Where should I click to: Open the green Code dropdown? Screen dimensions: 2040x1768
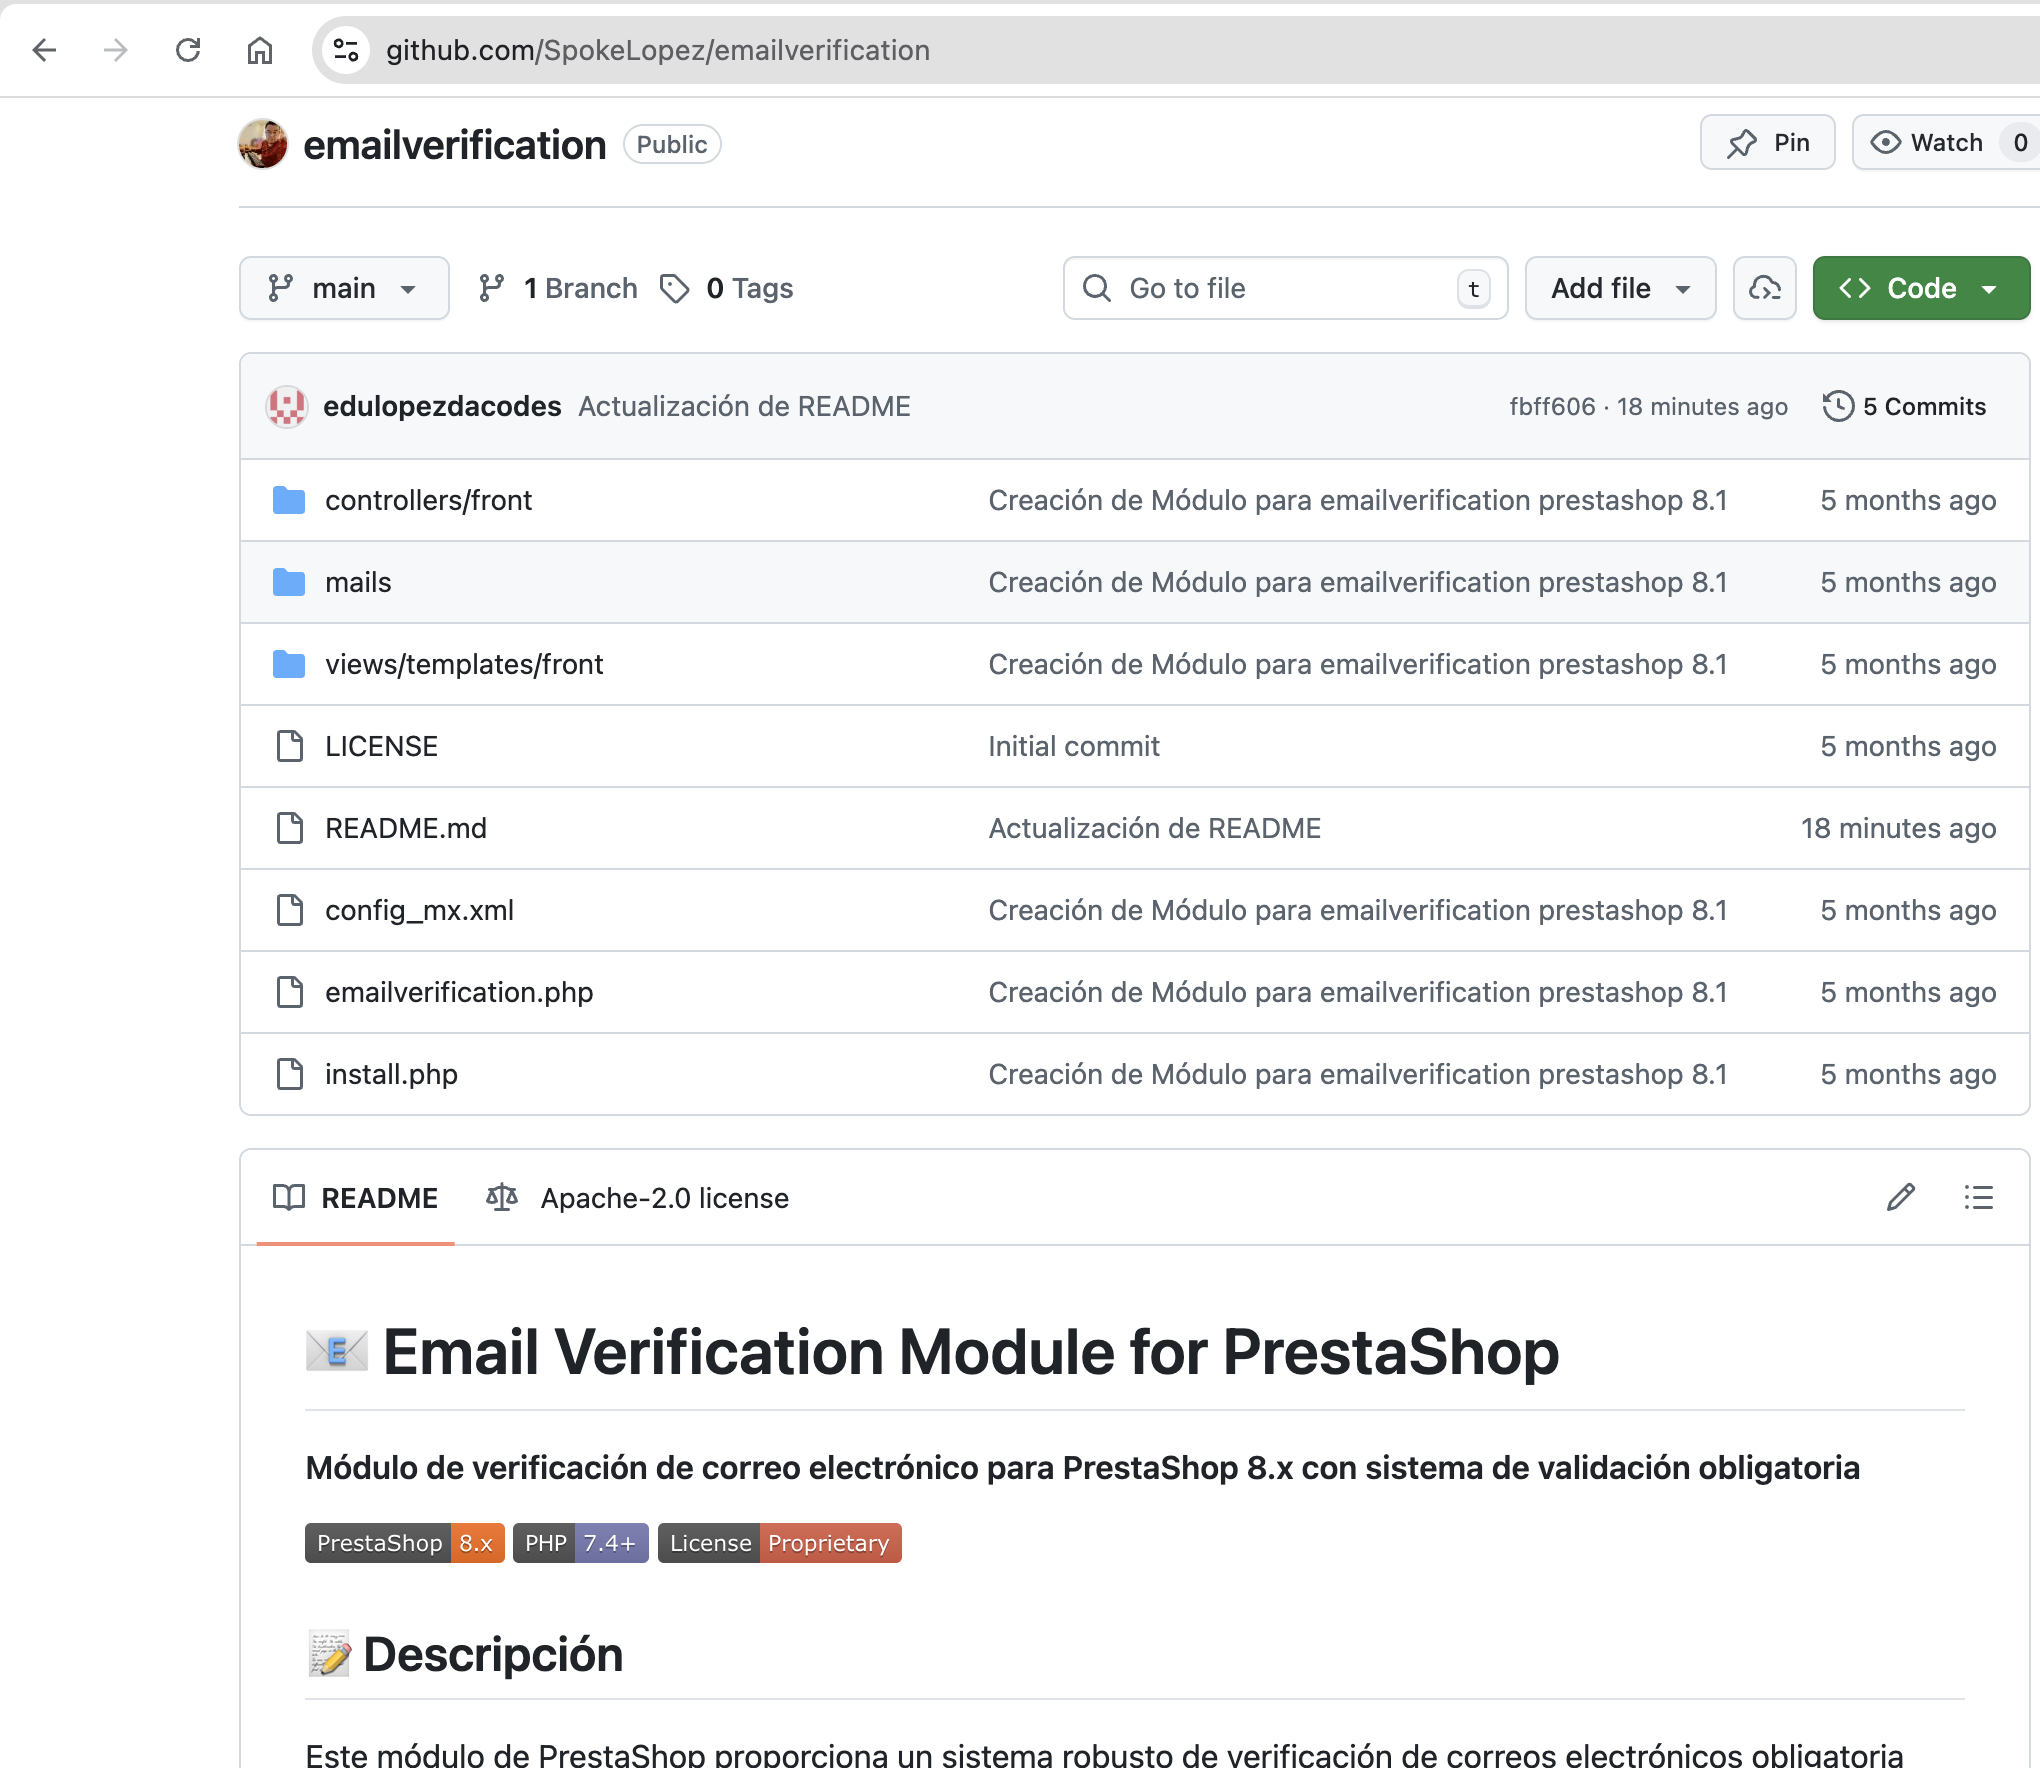1919,288
